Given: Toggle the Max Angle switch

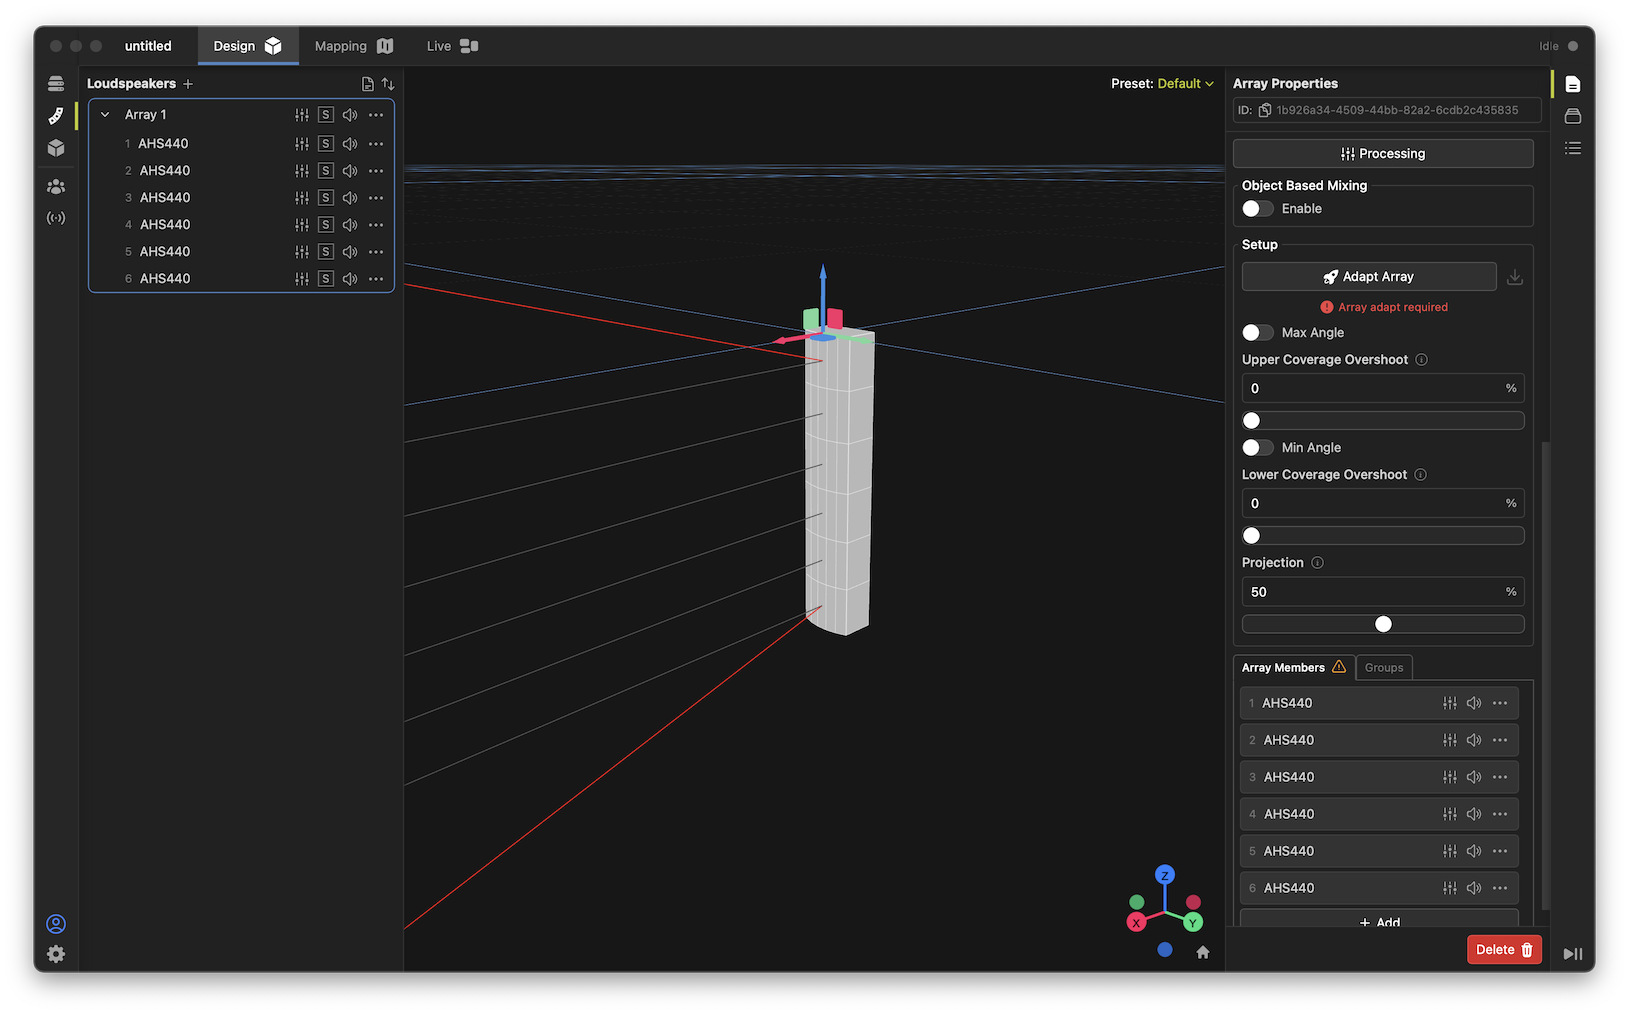Looking at the screenshot, I should point(1258,333).
